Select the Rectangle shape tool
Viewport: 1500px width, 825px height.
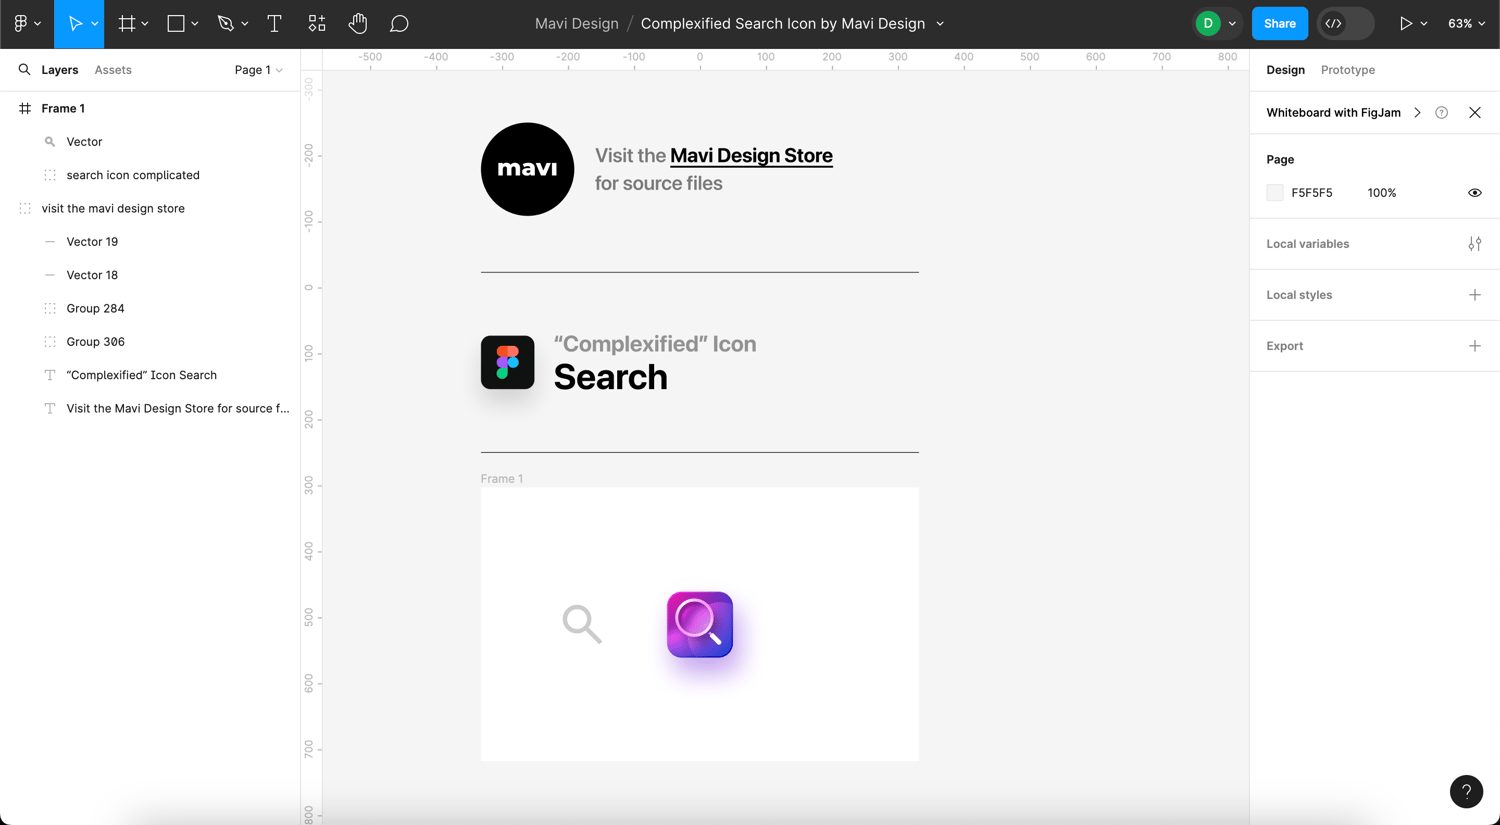pyautogui.click(x=176, y=23)
